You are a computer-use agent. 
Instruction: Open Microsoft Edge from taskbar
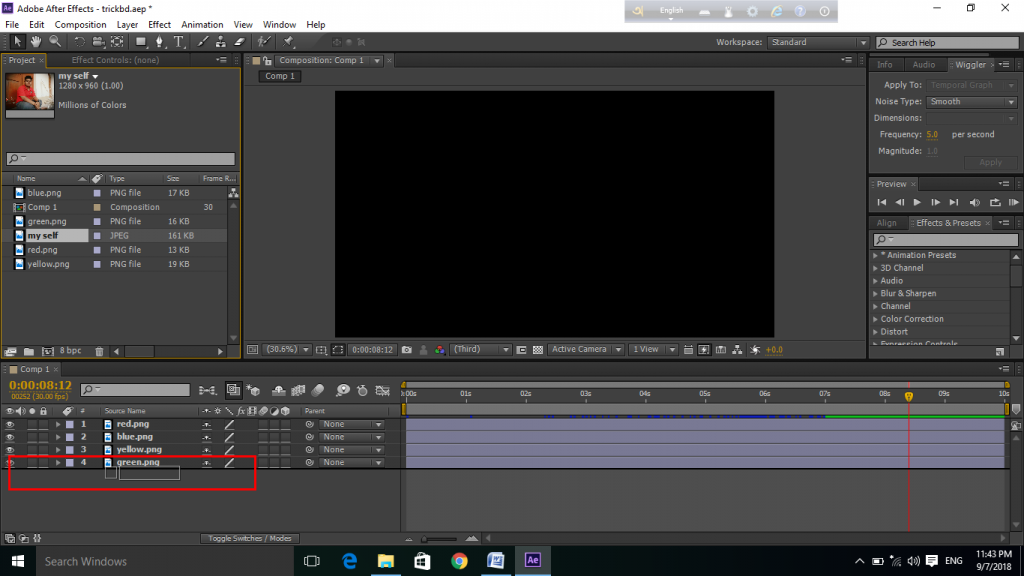coord(349,561)
